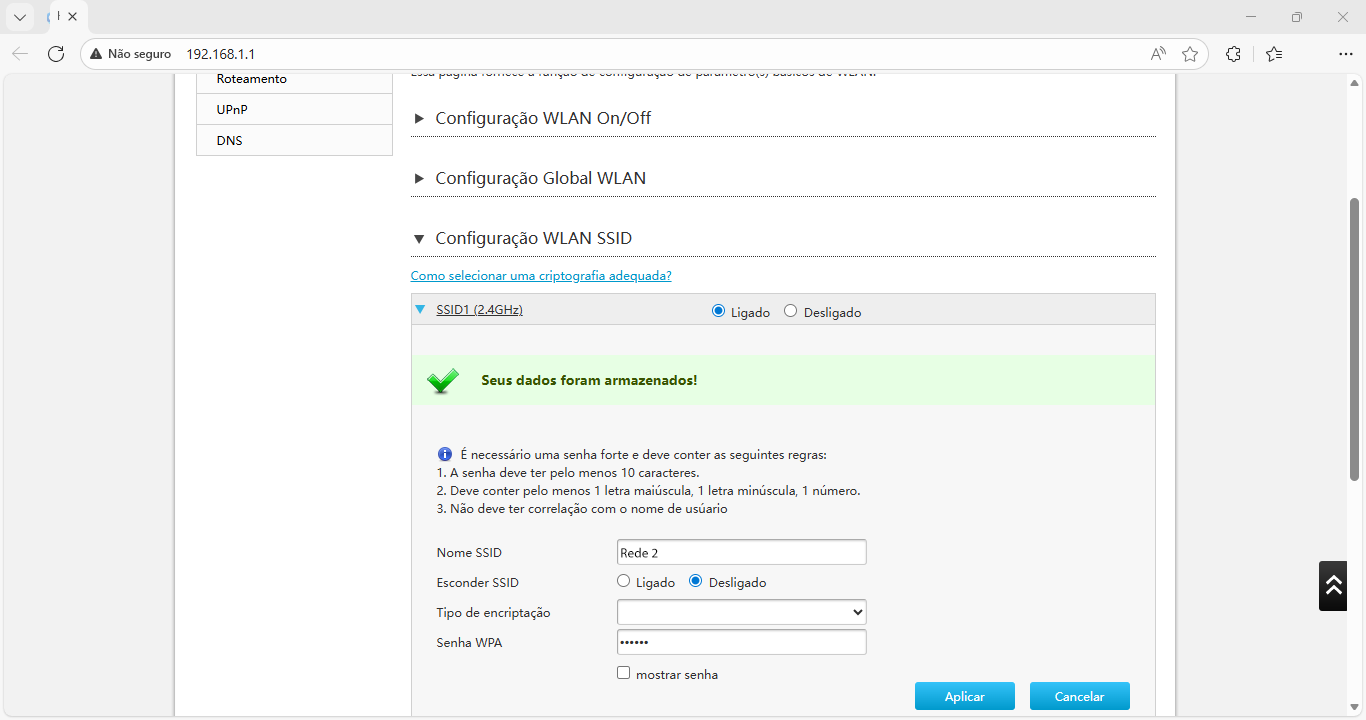This screenshot has width=1366, height=720.
Task: Open 'Como selecionar uma criptografia adequada?' link
Action: tap(541, 275)
